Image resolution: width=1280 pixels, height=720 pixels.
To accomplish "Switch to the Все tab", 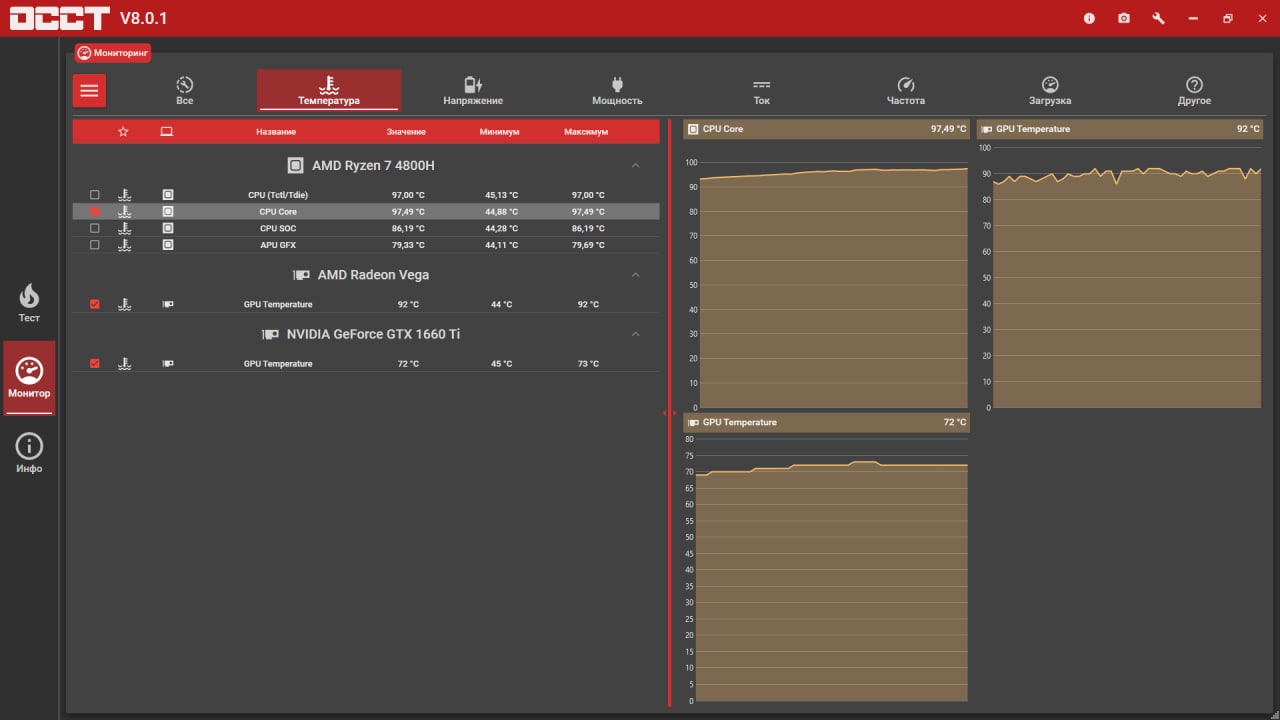I will 184,90.
